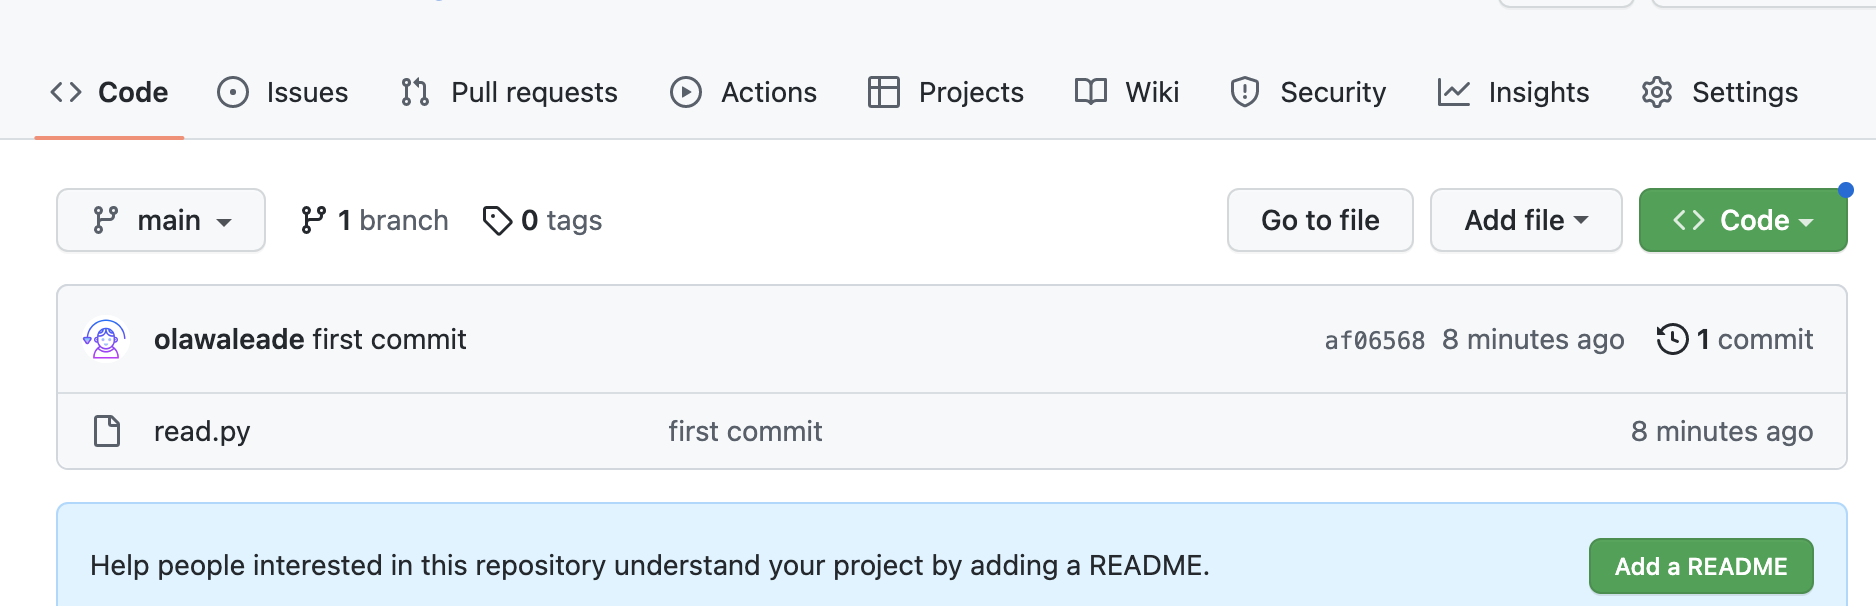Screen dimensions: 1876x606
Task: Click the file icon beside read.py
Action: coord(107,431)
